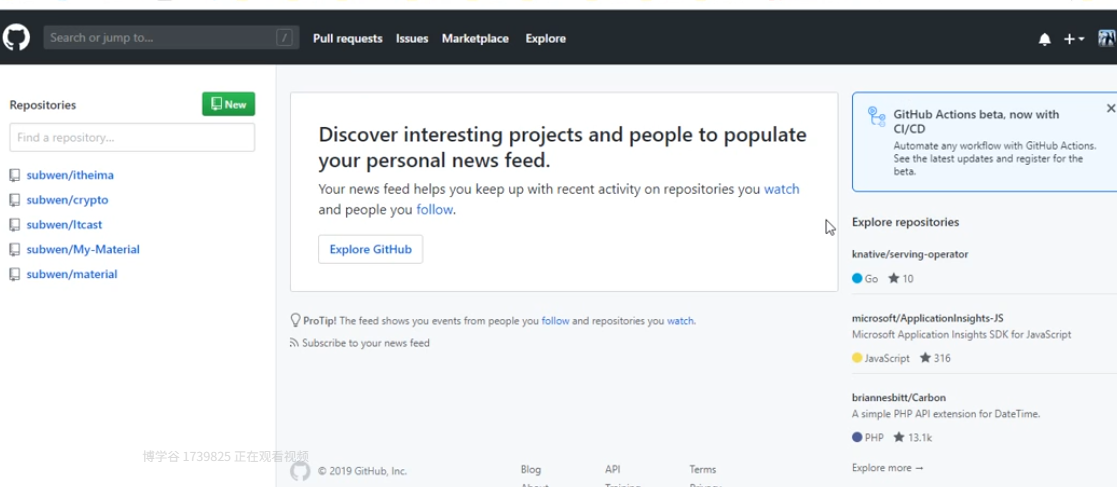The height and width of the screenshot is (487, 1117).
Task: Expand the plus create-new dropdown
Action: pyautogui.click(x=1074, y=39)
